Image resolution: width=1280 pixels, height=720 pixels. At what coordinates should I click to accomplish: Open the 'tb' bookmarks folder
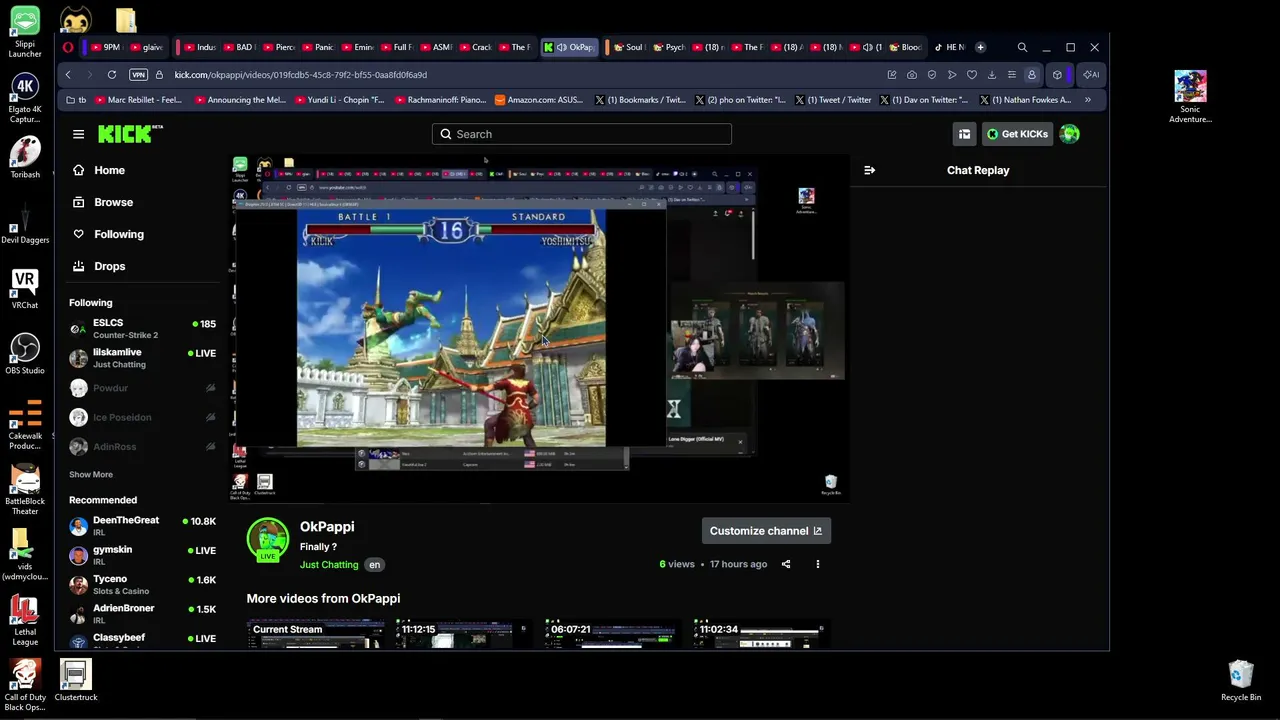coord(76,100)
